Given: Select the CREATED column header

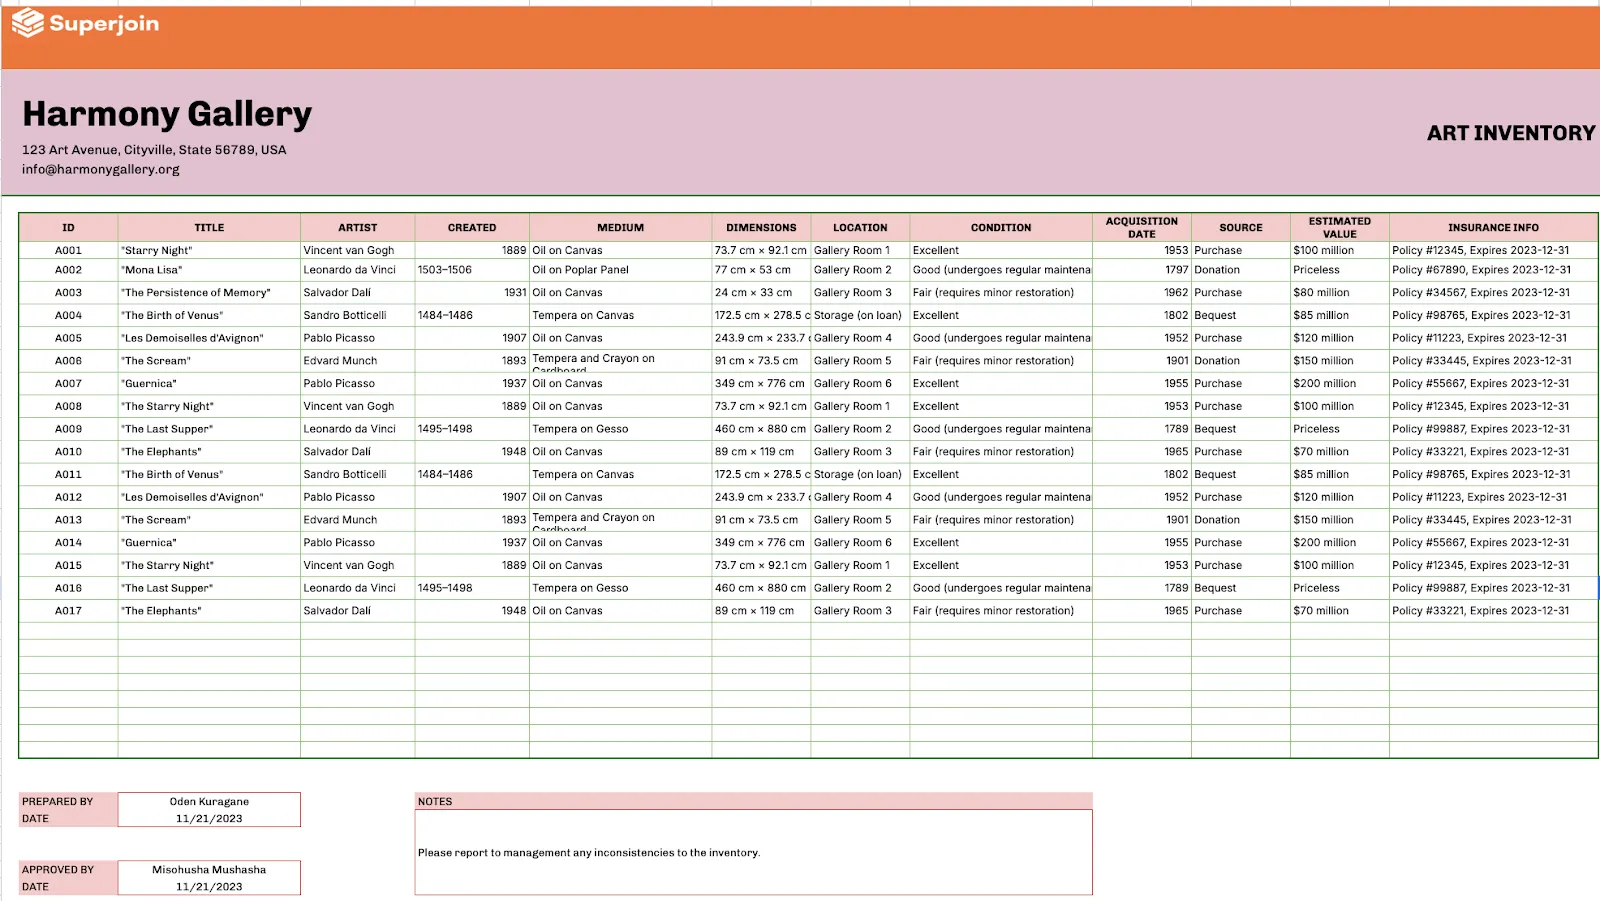Looking at the screenshot, I should click(x=472, y=228).
